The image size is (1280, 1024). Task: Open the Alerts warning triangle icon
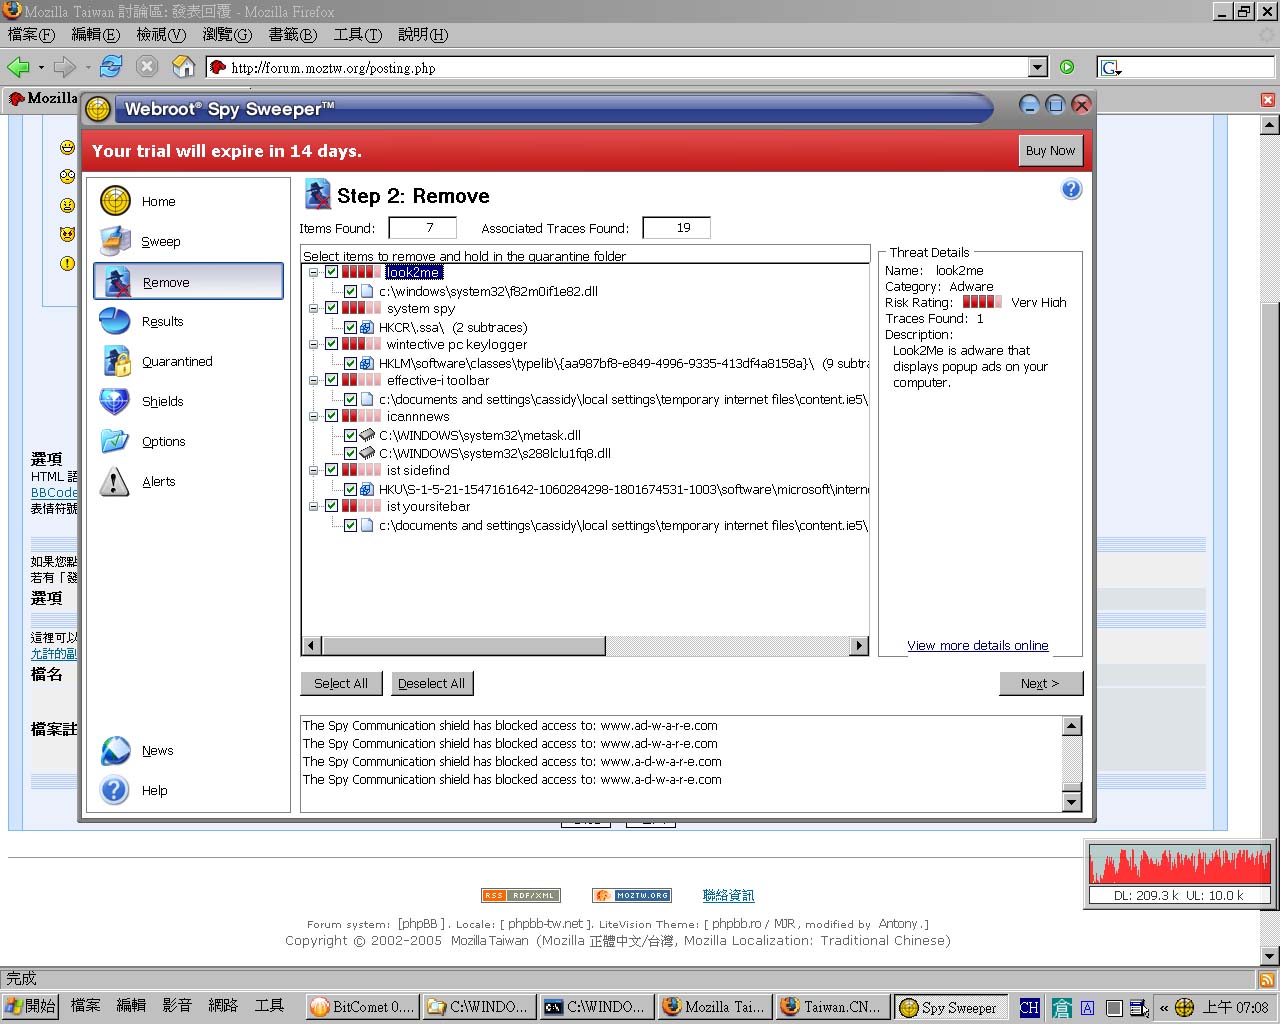[x=115, y=482]
